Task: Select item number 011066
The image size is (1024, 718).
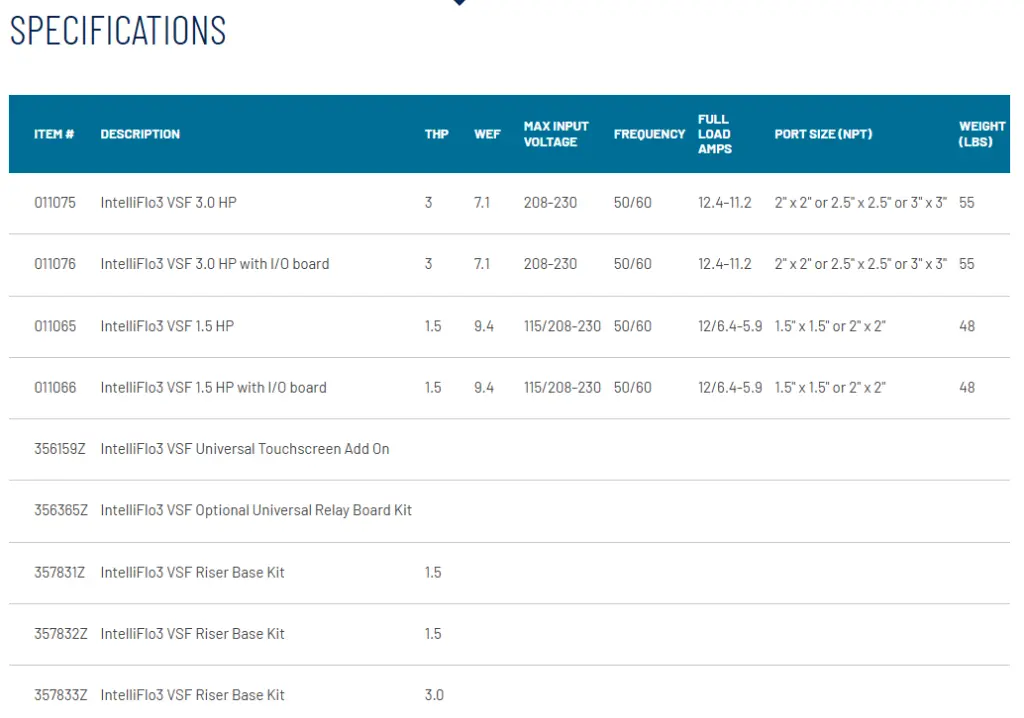Action: click(x=55, y=387)
